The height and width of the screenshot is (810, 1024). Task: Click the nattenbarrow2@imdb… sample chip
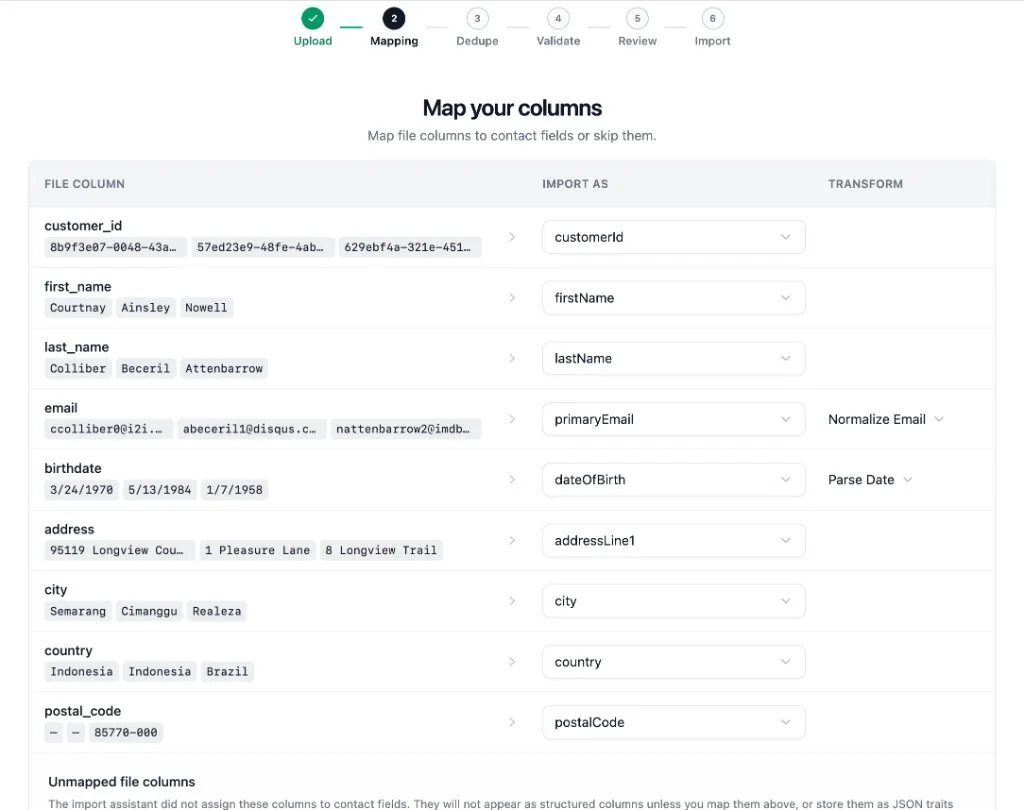[406, 429]
